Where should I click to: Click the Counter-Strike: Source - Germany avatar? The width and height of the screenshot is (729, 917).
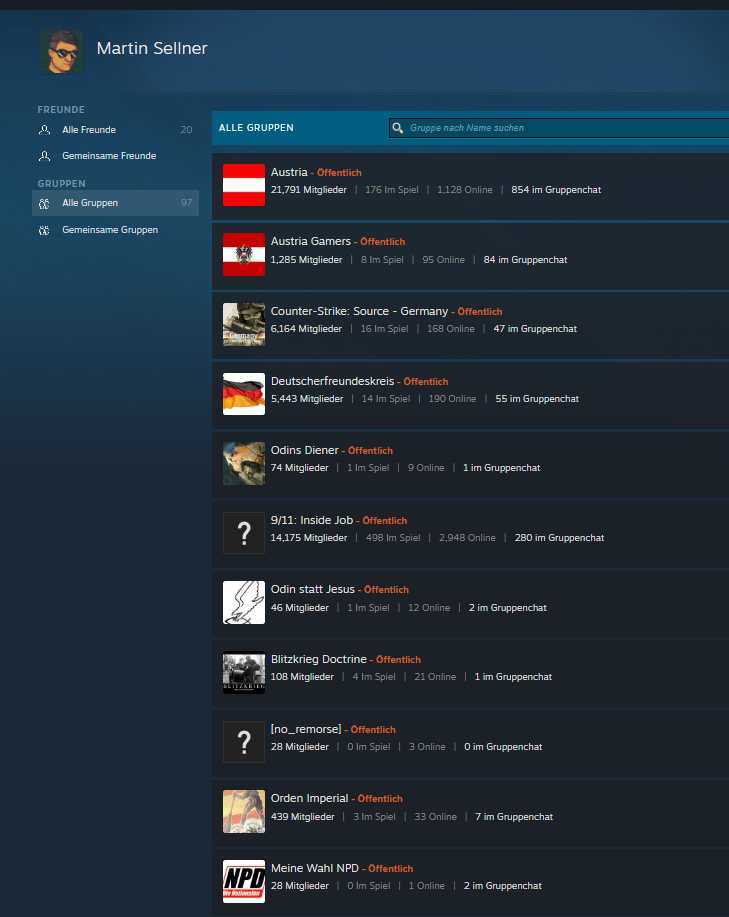[244, 324]
